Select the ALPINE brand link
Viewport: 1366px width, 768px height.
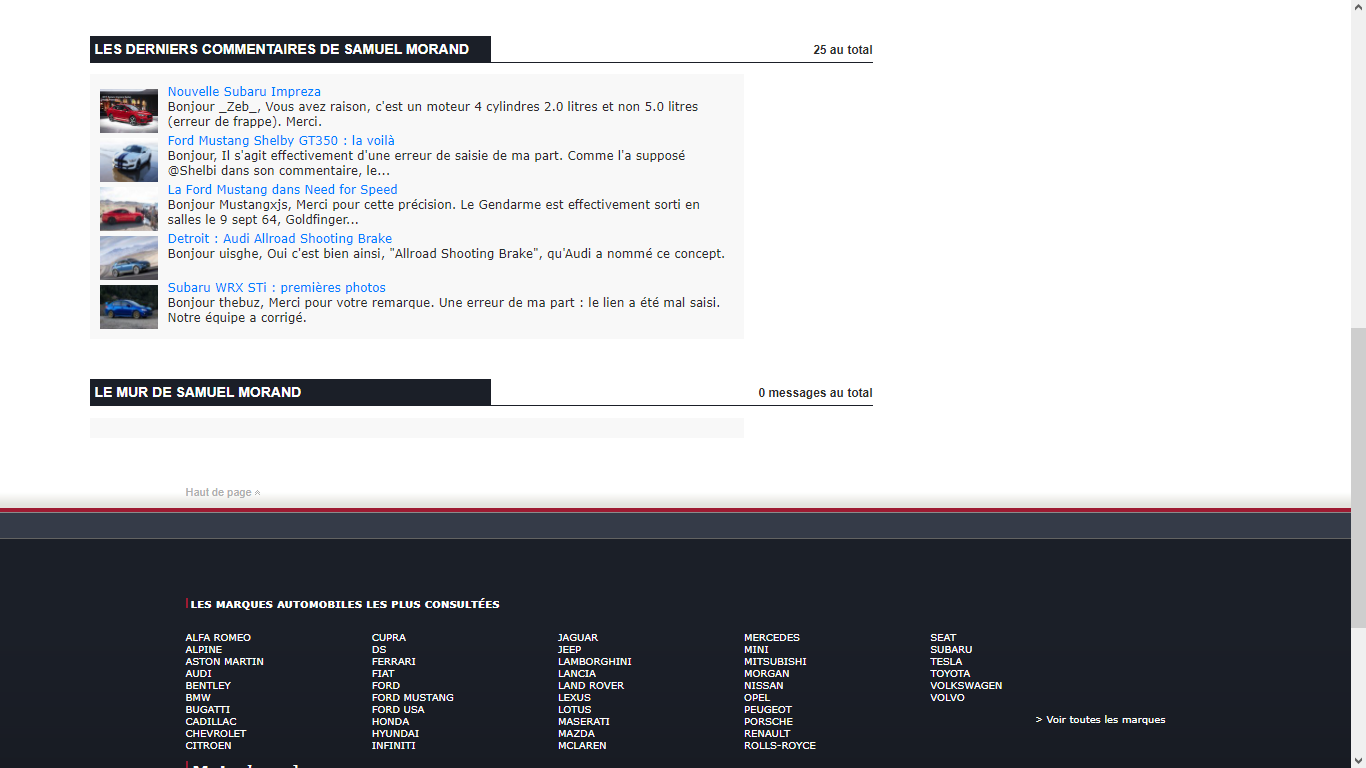click(x=204, y=650)
